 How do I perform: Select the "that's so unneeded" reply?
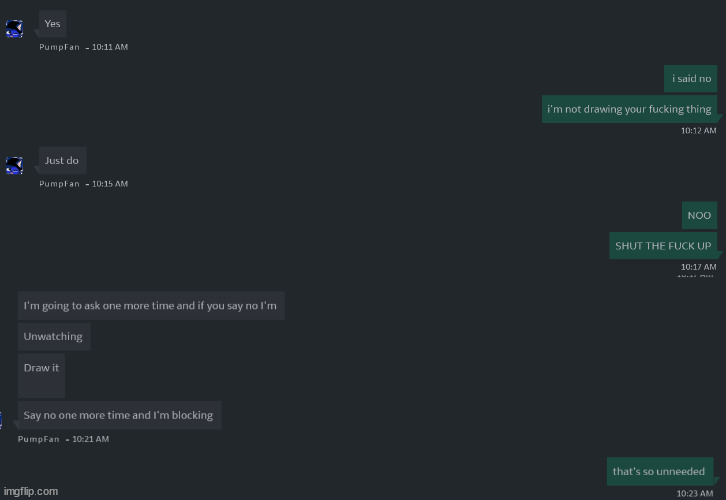click(x=659, y=471)
